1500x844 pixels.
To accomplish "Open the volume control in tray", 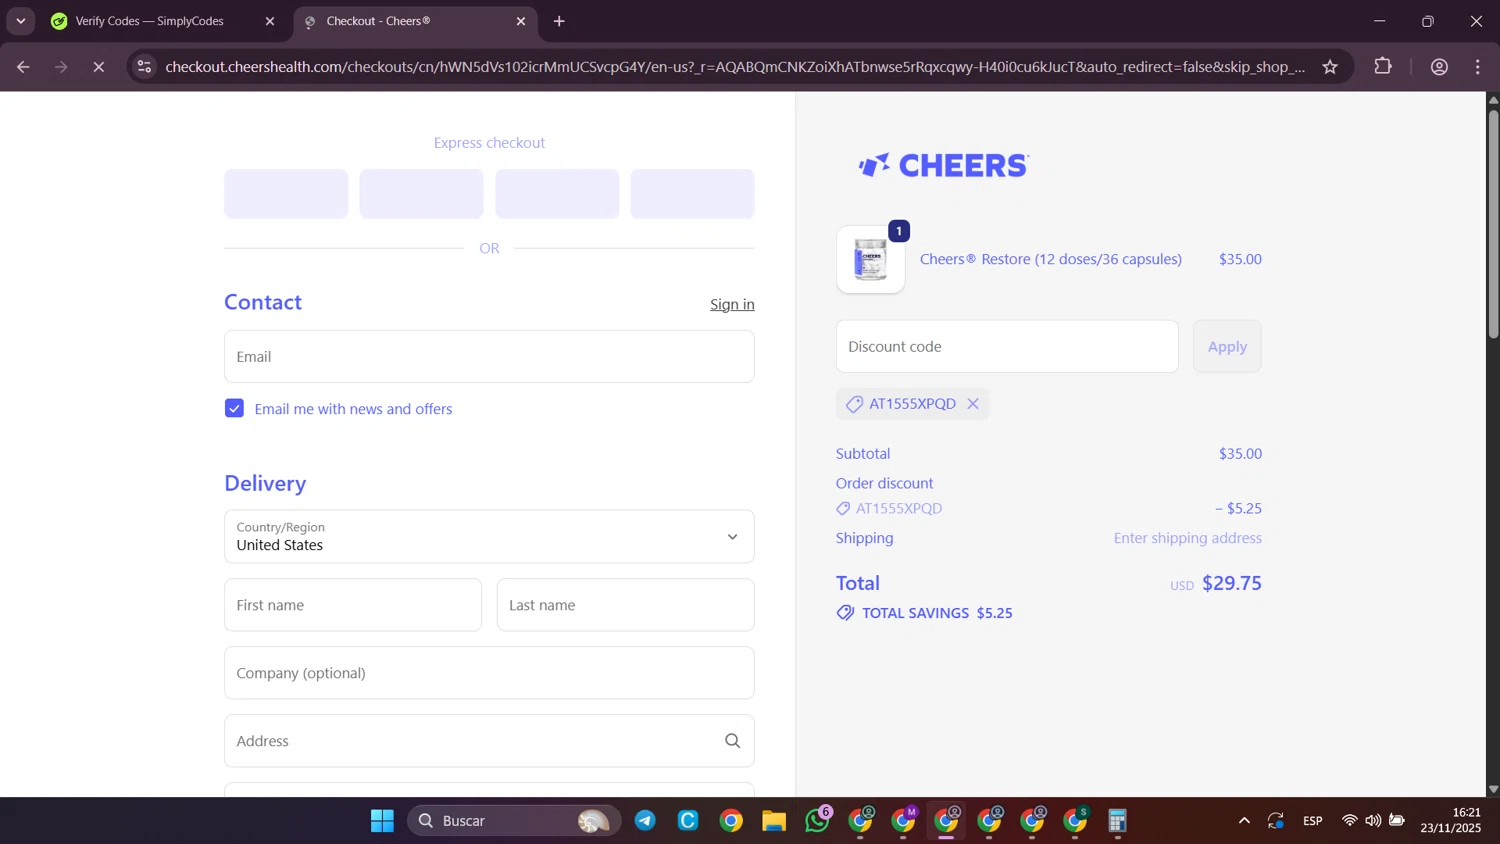I will point(1373,821).
